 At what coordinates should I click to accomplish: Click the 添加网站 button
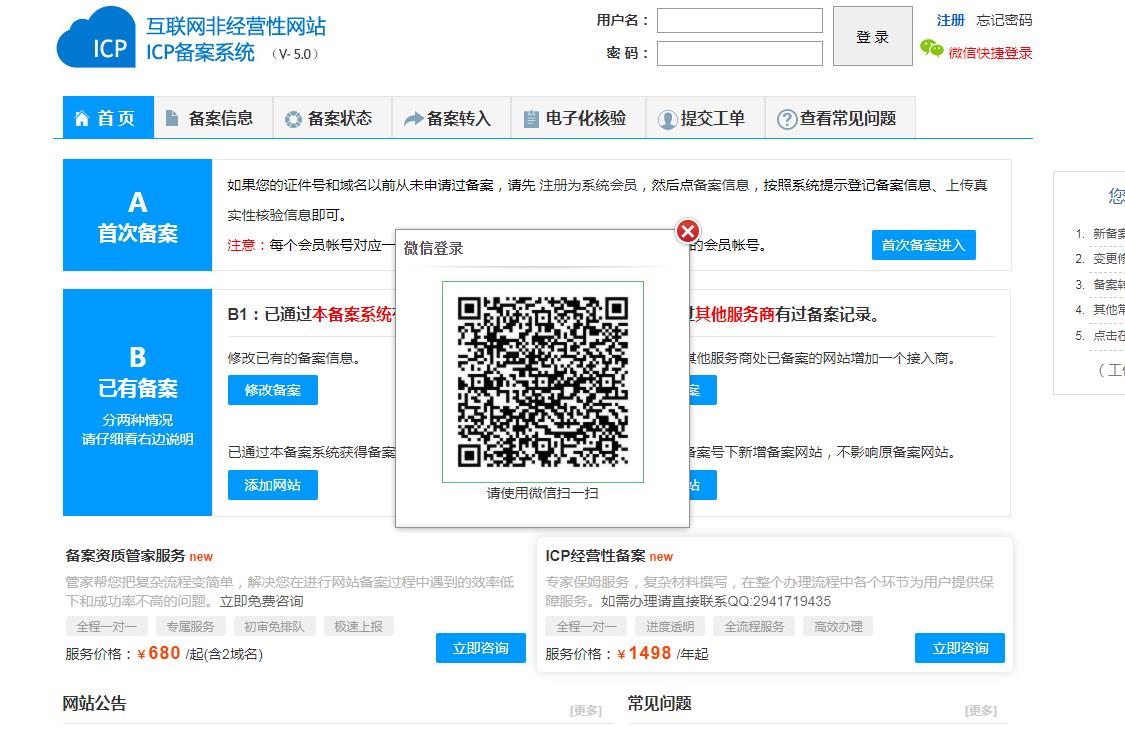coord(273,485)
